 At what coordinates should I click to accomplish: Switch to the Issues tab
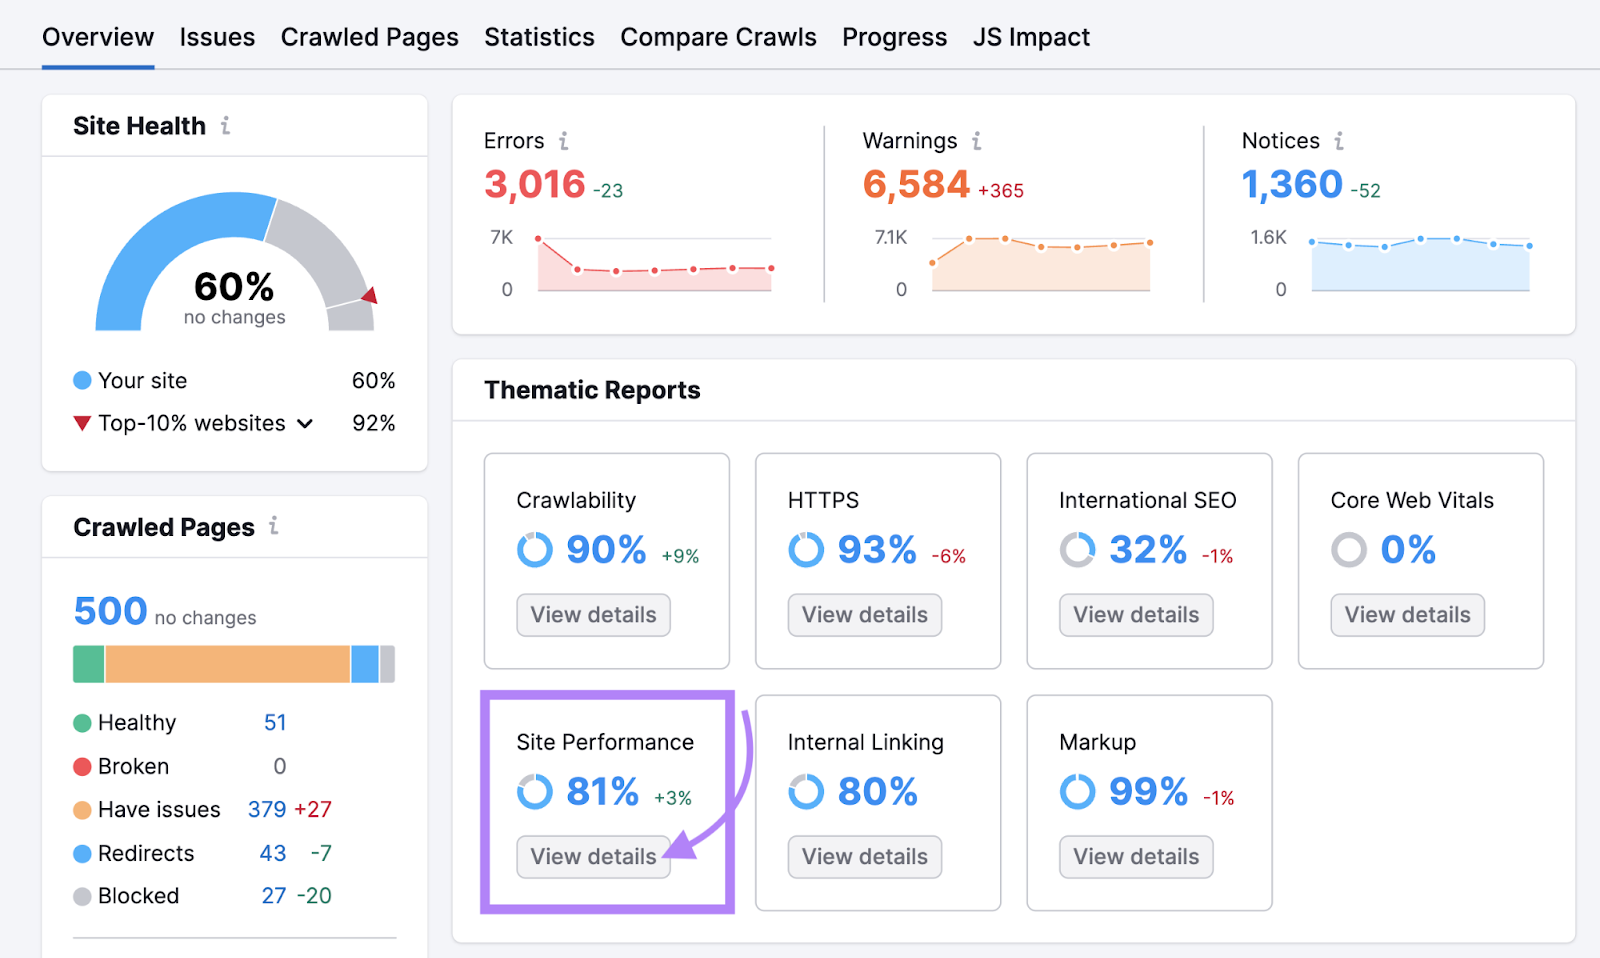click(x=217, y=37)
